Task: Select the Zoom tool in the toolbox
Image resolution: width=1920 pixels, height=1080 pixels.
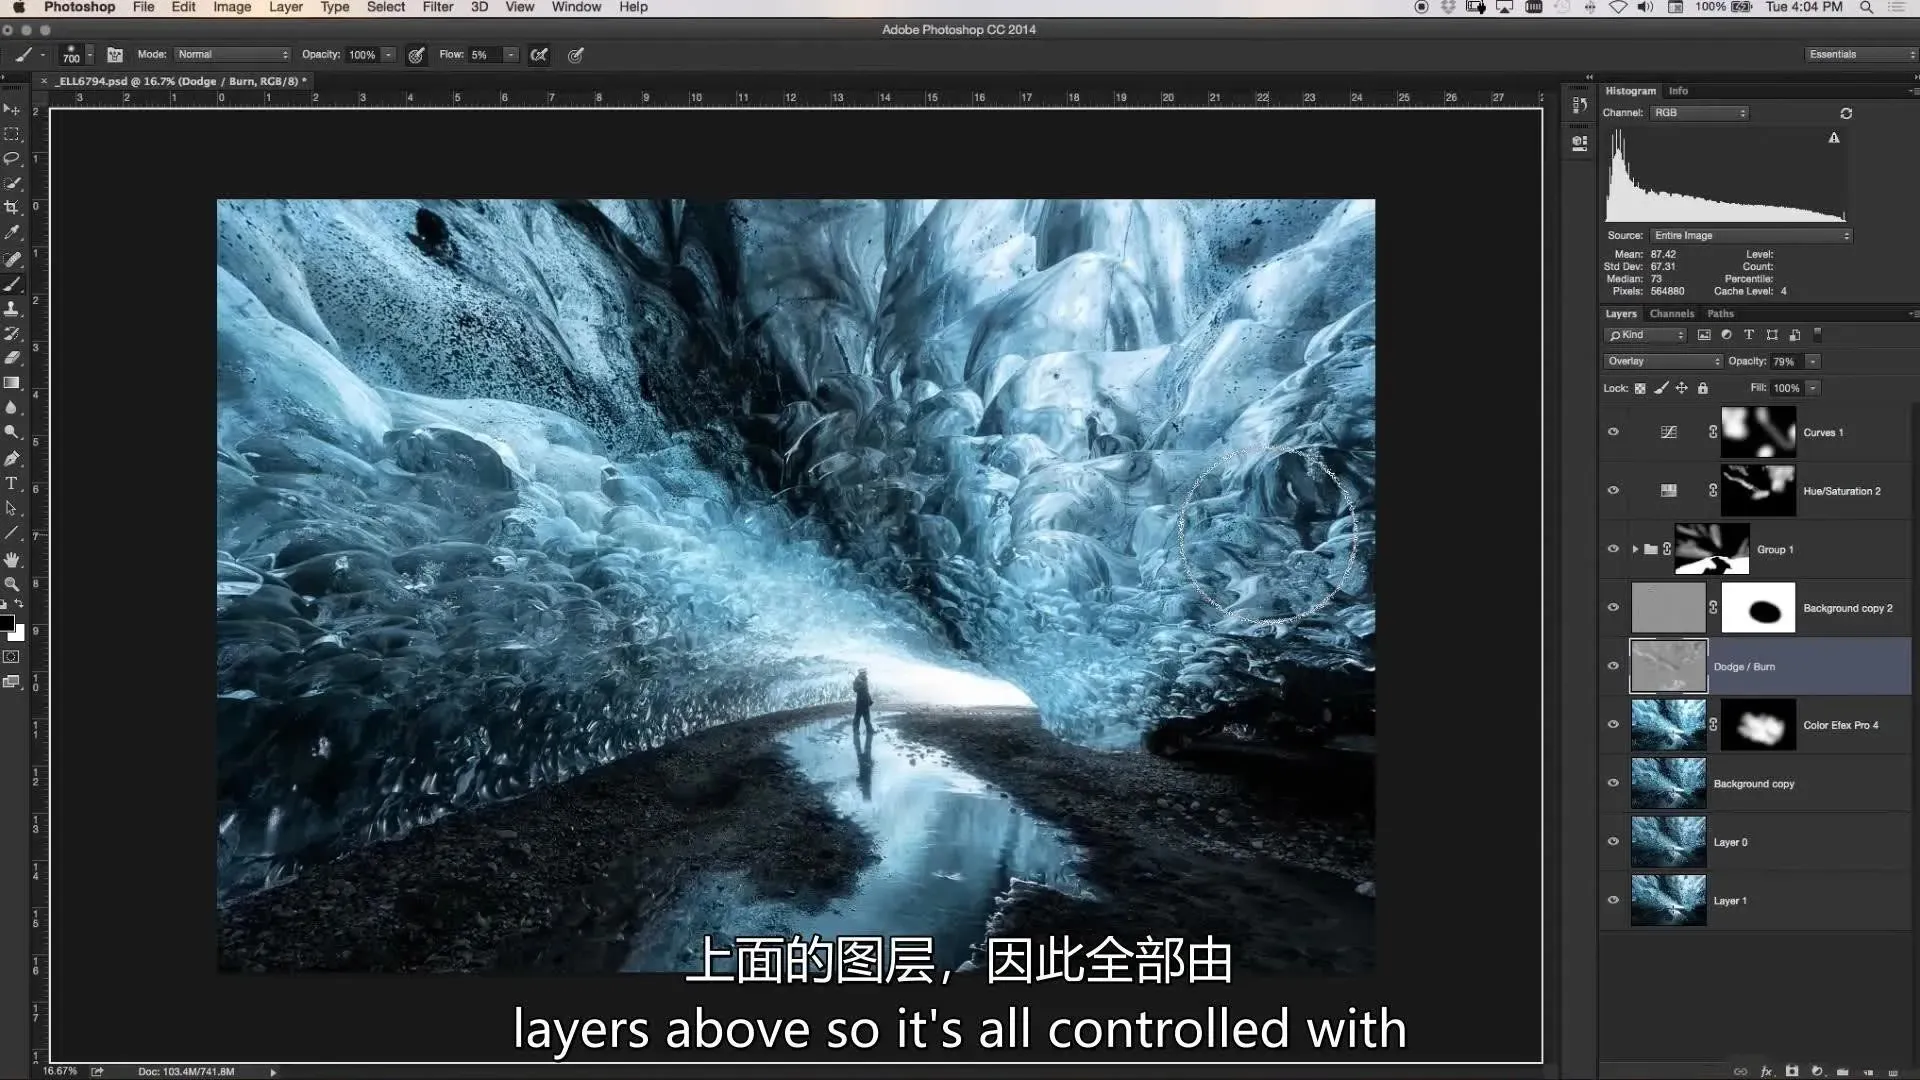Action: pos(12,584)
